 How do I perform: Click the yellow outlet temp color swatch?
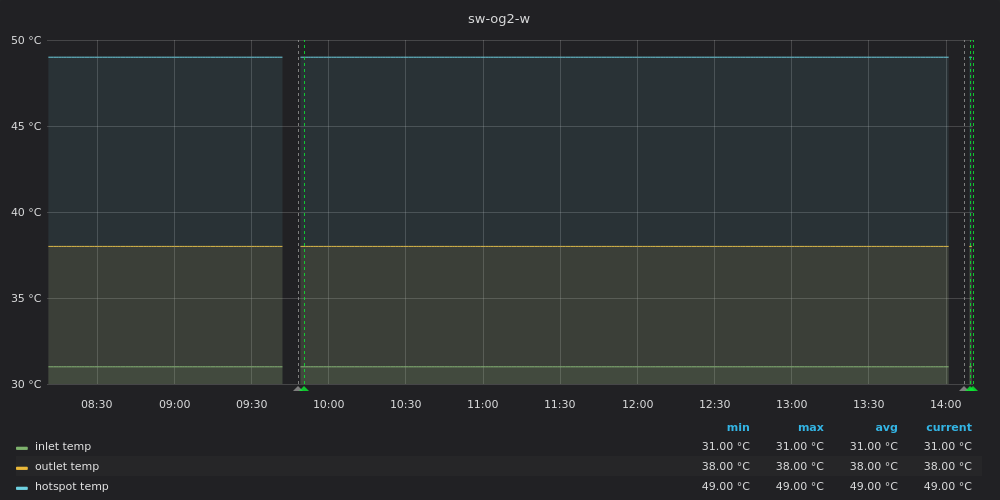[x=22, y=468]
